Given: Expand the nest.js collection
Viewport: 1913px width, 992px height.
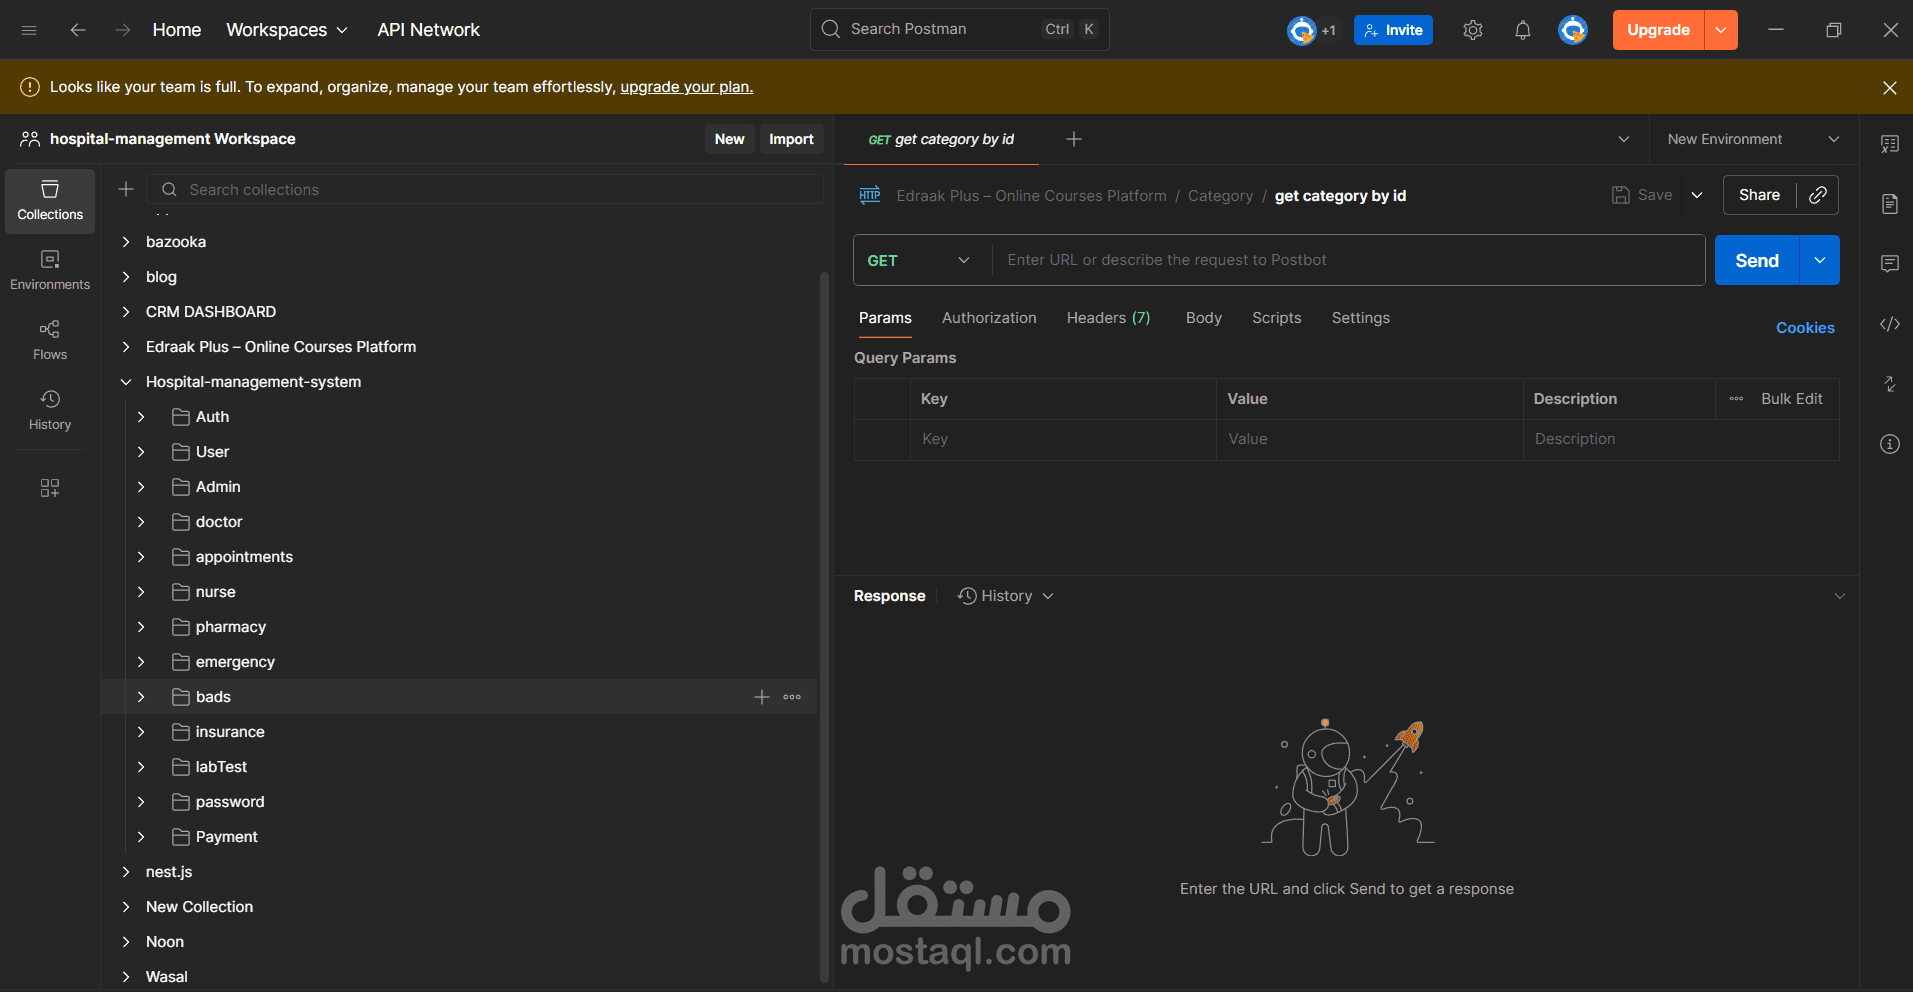Looking at the screenshot, I should coord(126,872).
